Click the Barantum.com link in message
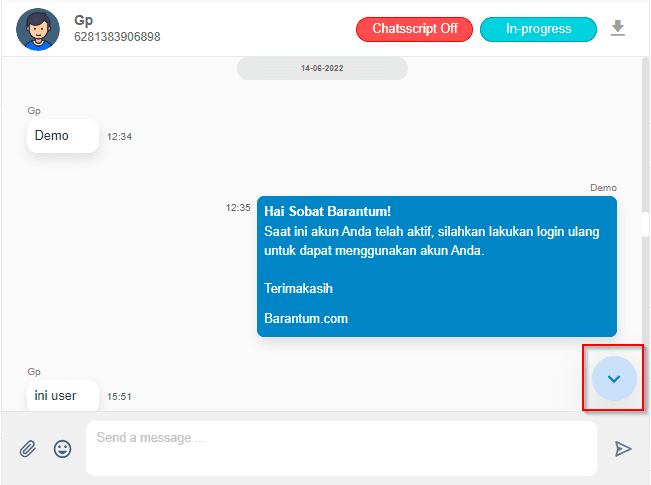Screen dimensions: 651x485 click(306, 318)
